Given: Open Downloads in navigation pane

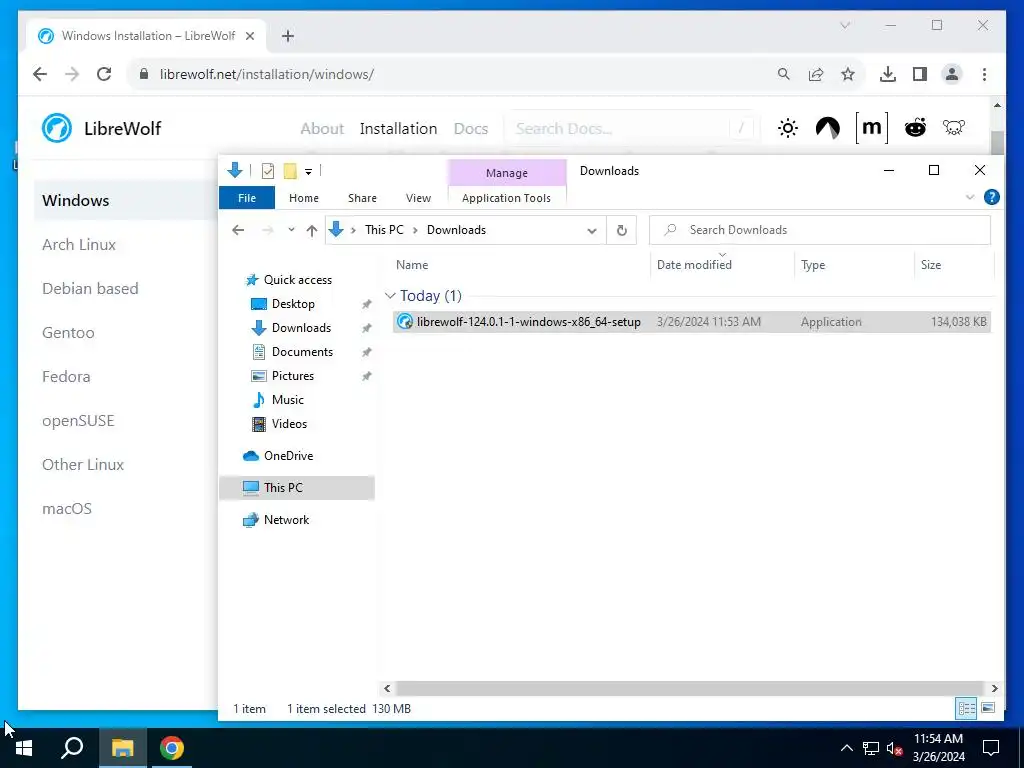Looking at the screenshot, I should (301, 328).
